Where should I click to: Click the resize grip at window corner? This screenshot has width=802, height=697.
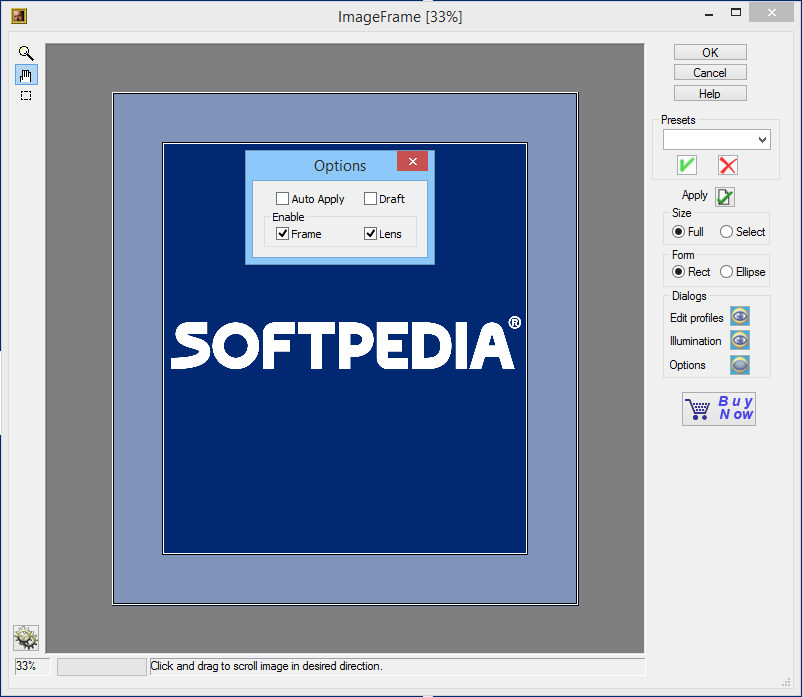(x=787, y=683)
